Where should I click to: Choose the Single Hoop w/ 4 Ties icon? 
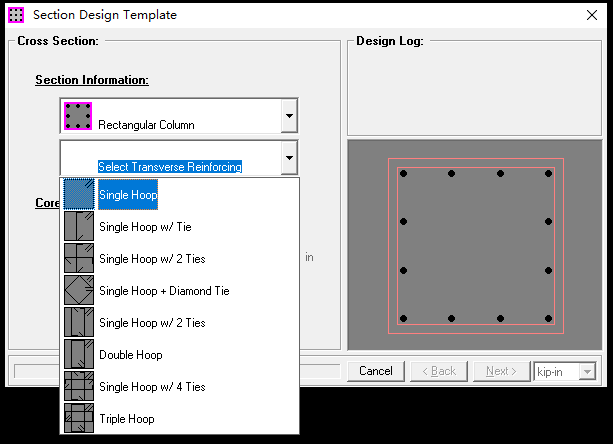point(79,387)
